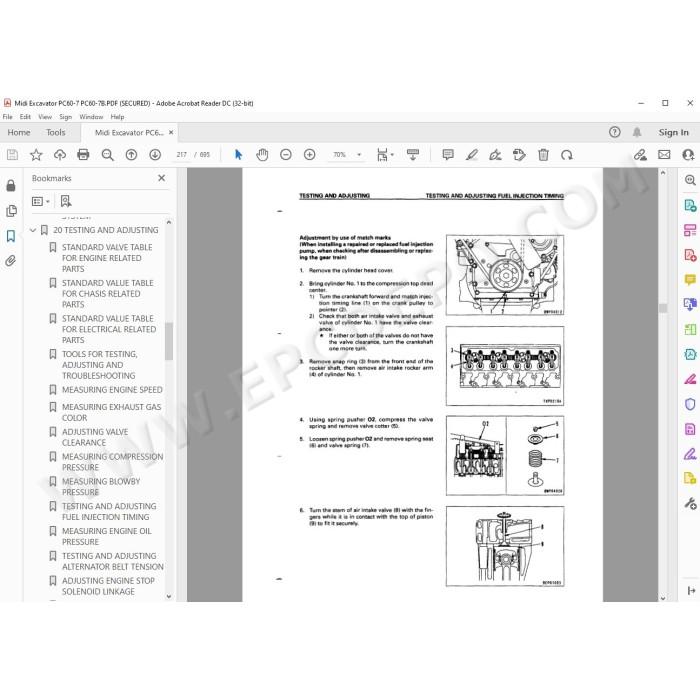Image resolution: width=700 pixels, height=700 pixels.
Task: Click the document vertical scrollbar thumb
Action: pos(663,308)
